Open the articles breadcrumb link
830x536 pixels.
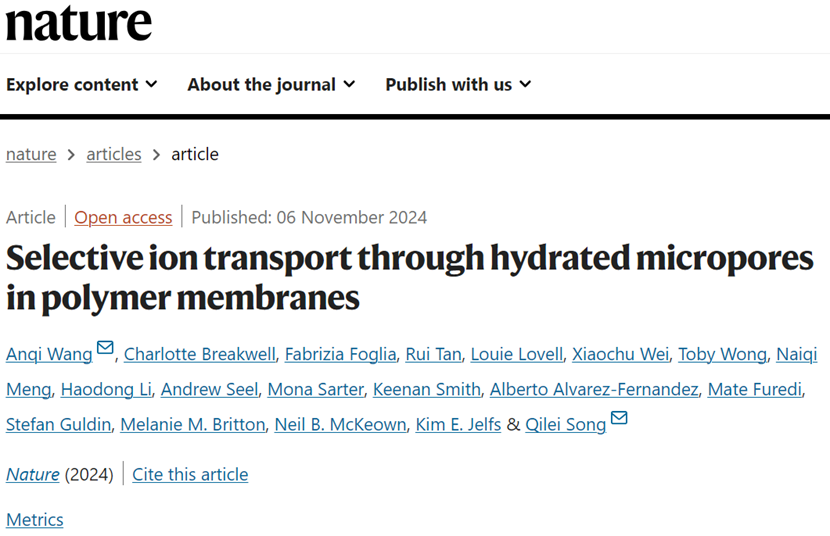114,155
